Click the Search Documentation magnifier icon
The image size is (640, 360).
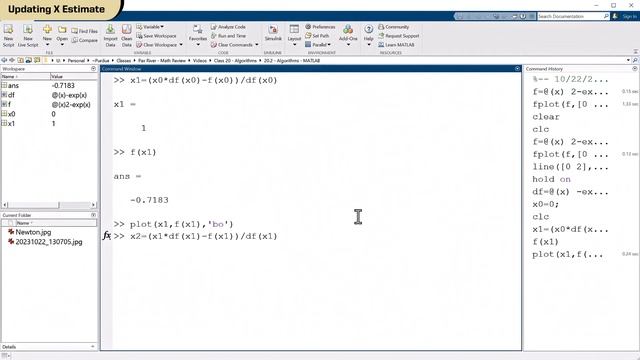click(x=606, y=16)
